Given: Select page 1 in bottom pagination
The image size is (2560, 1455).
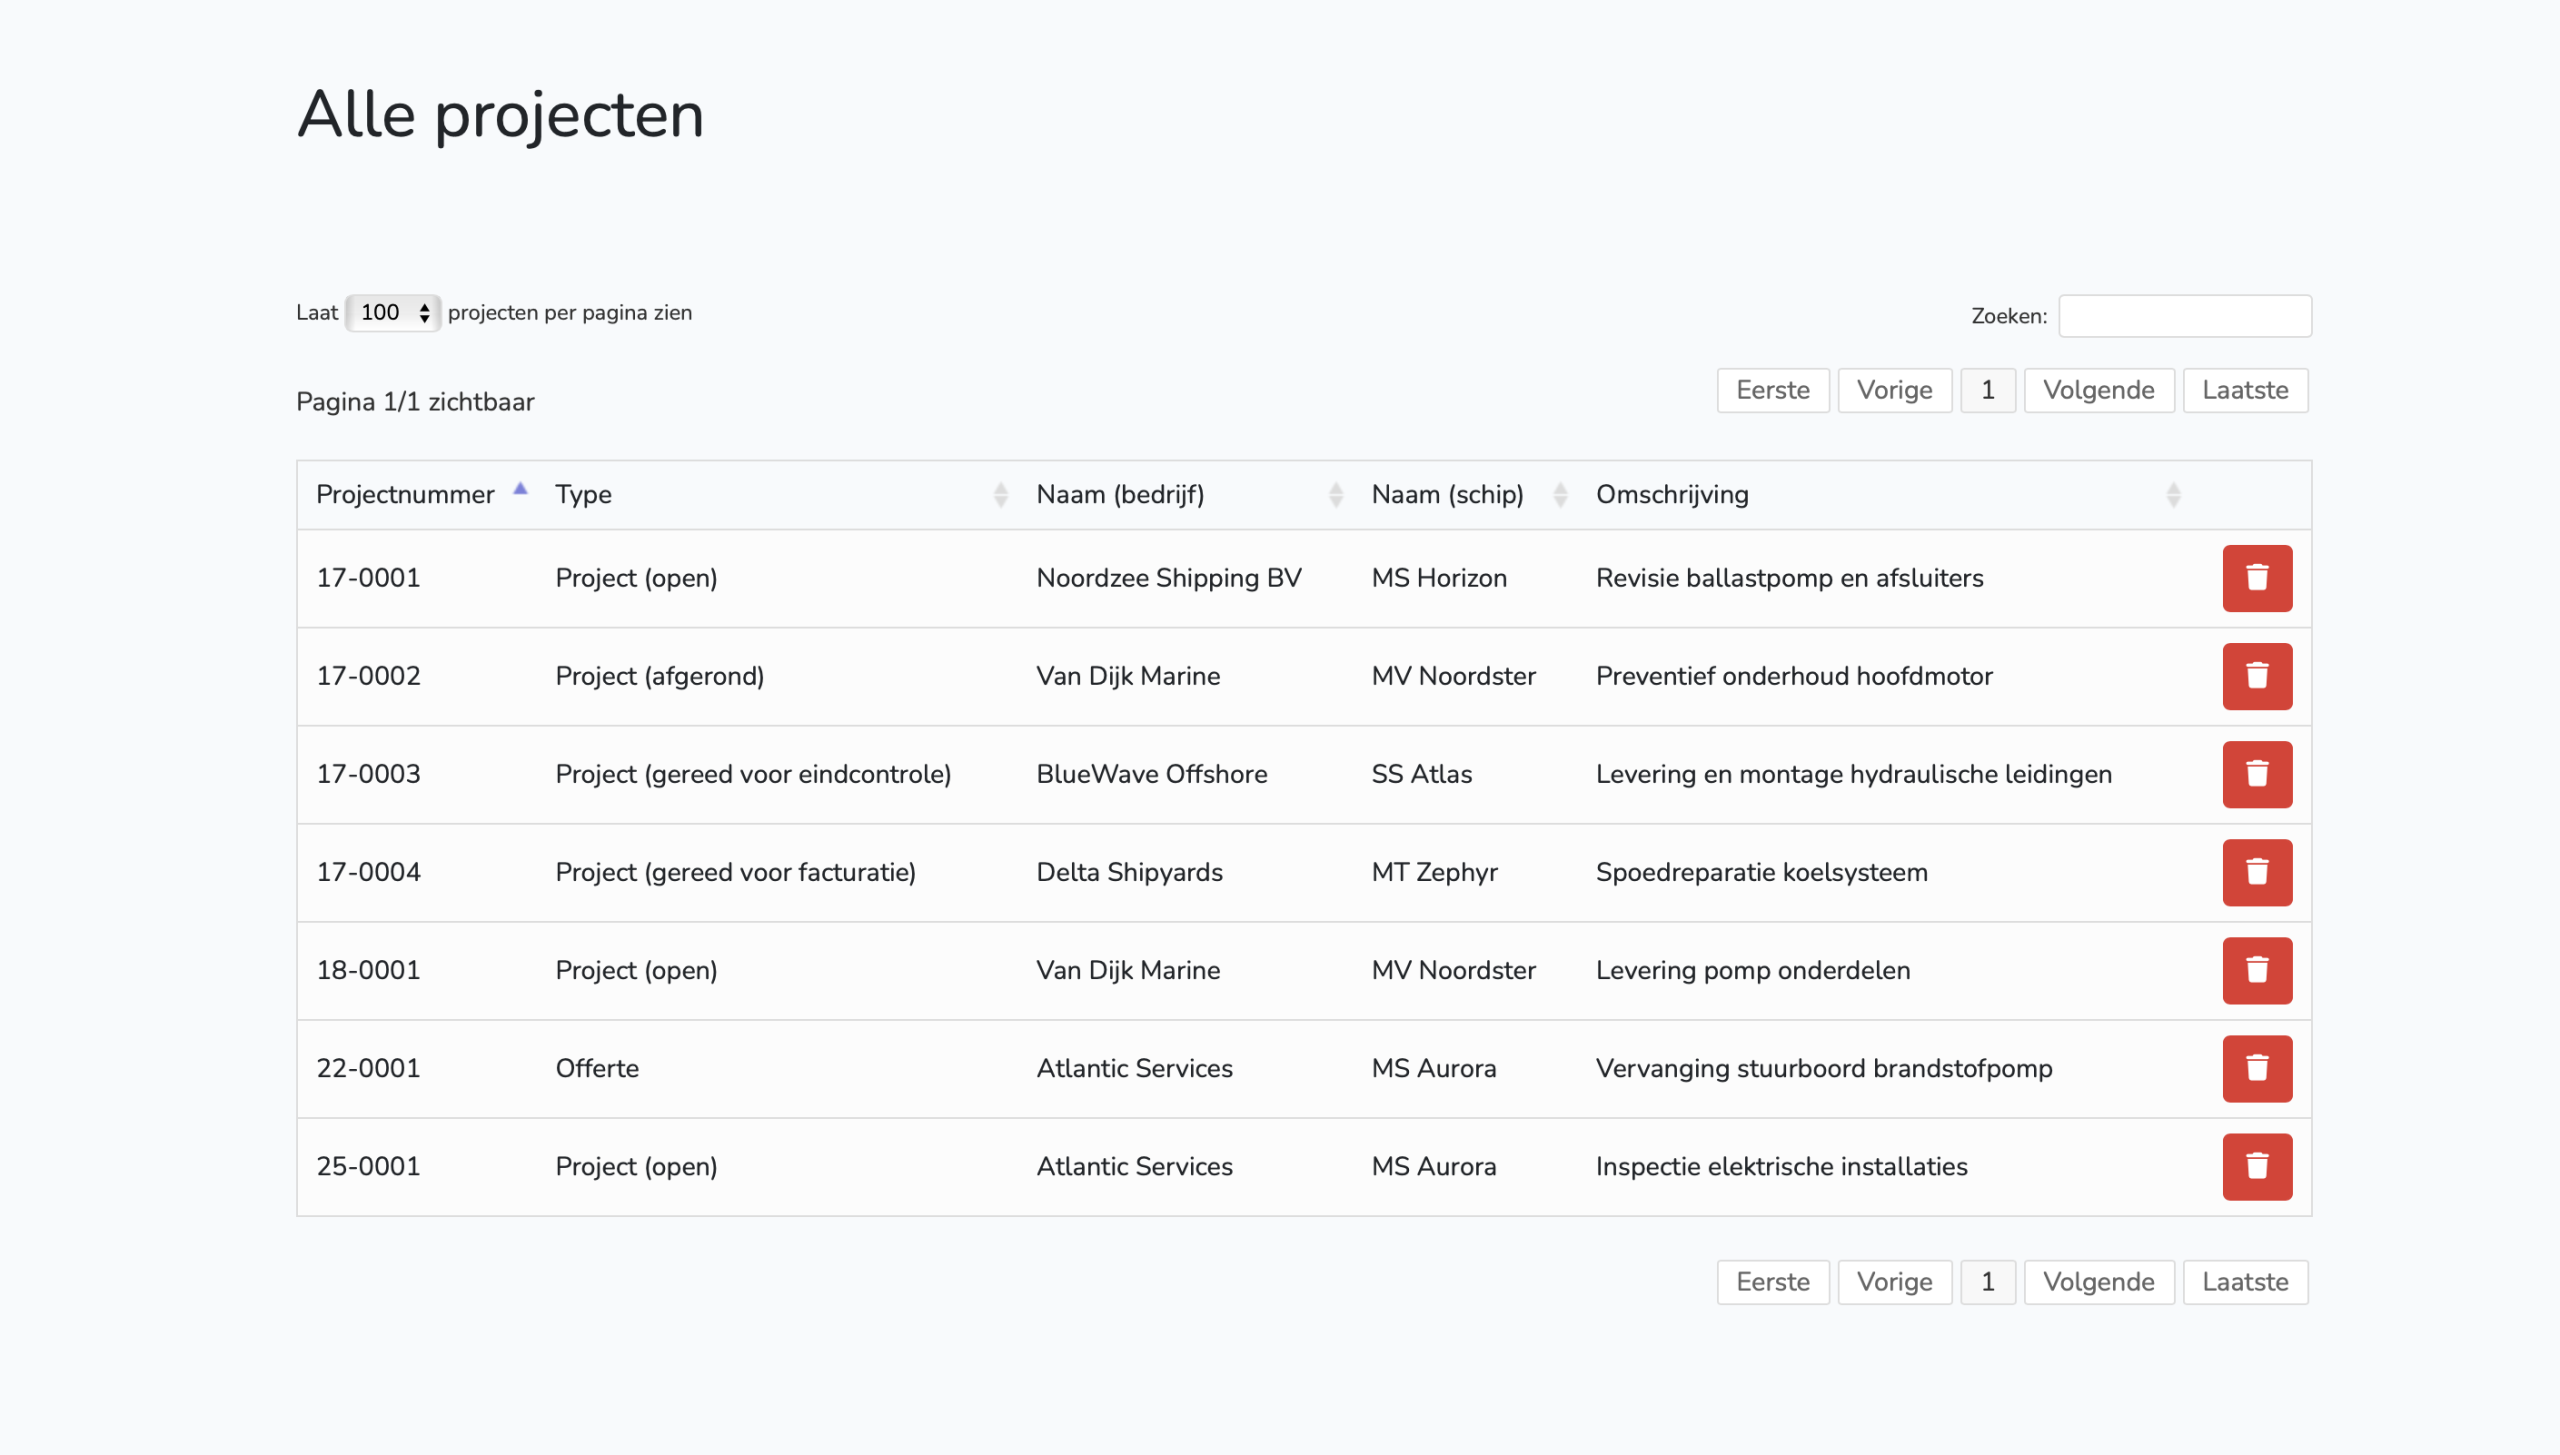Looking at the screenshot, I should point(1987,1282).
